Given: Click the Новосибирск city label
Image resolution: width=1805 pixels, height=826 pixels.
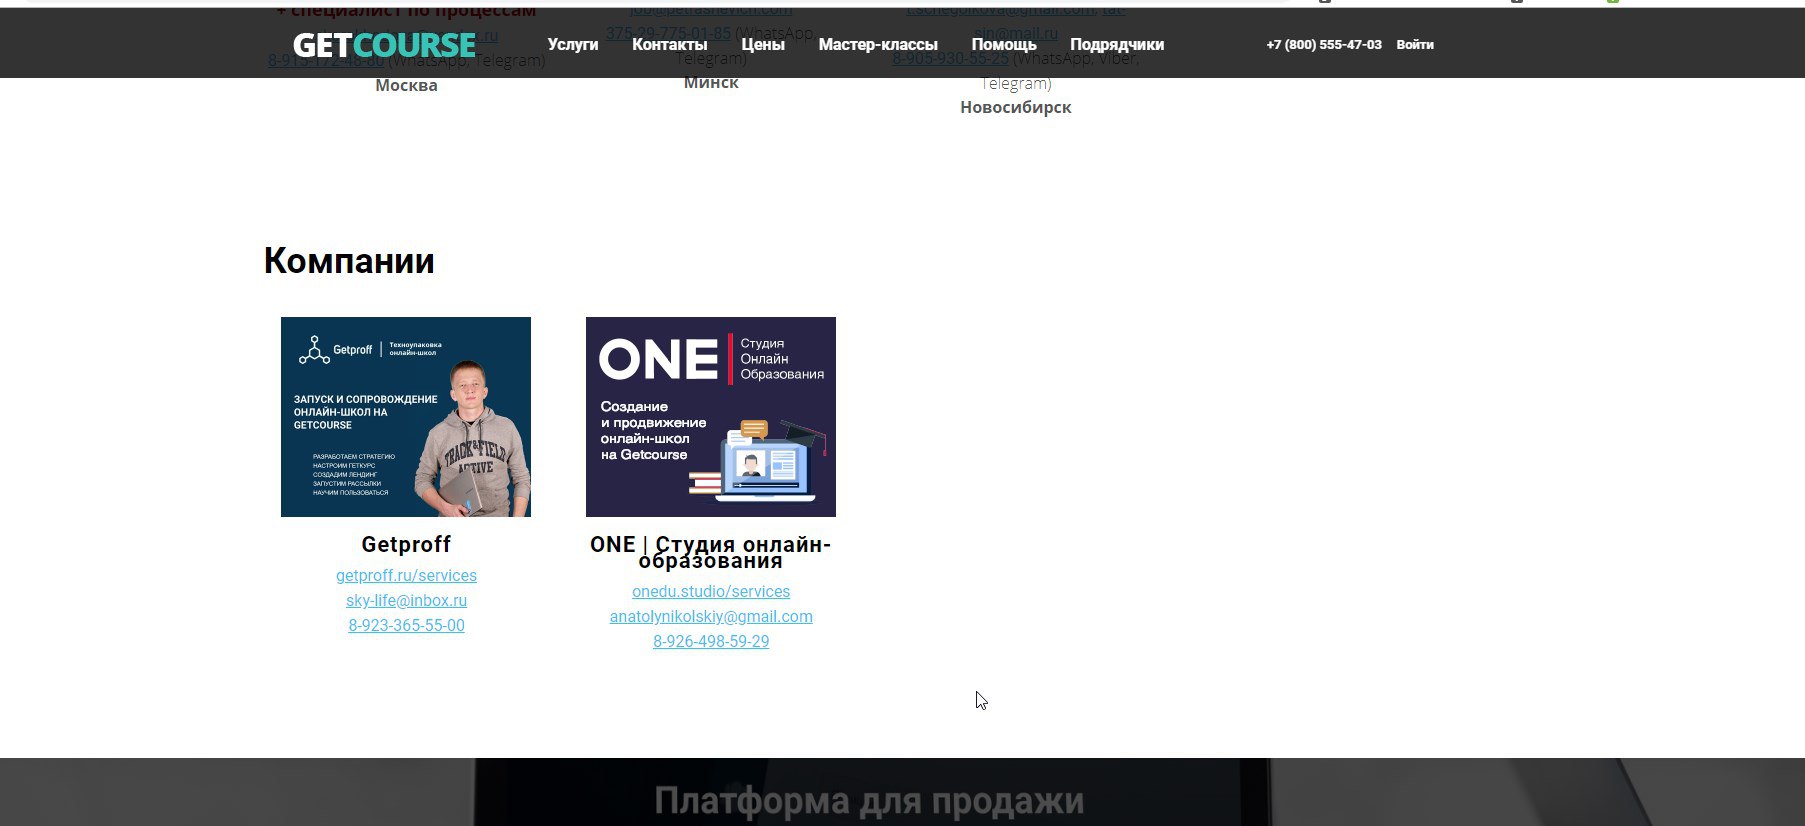Looking at the screenshot, I should tap(1015, 107).
